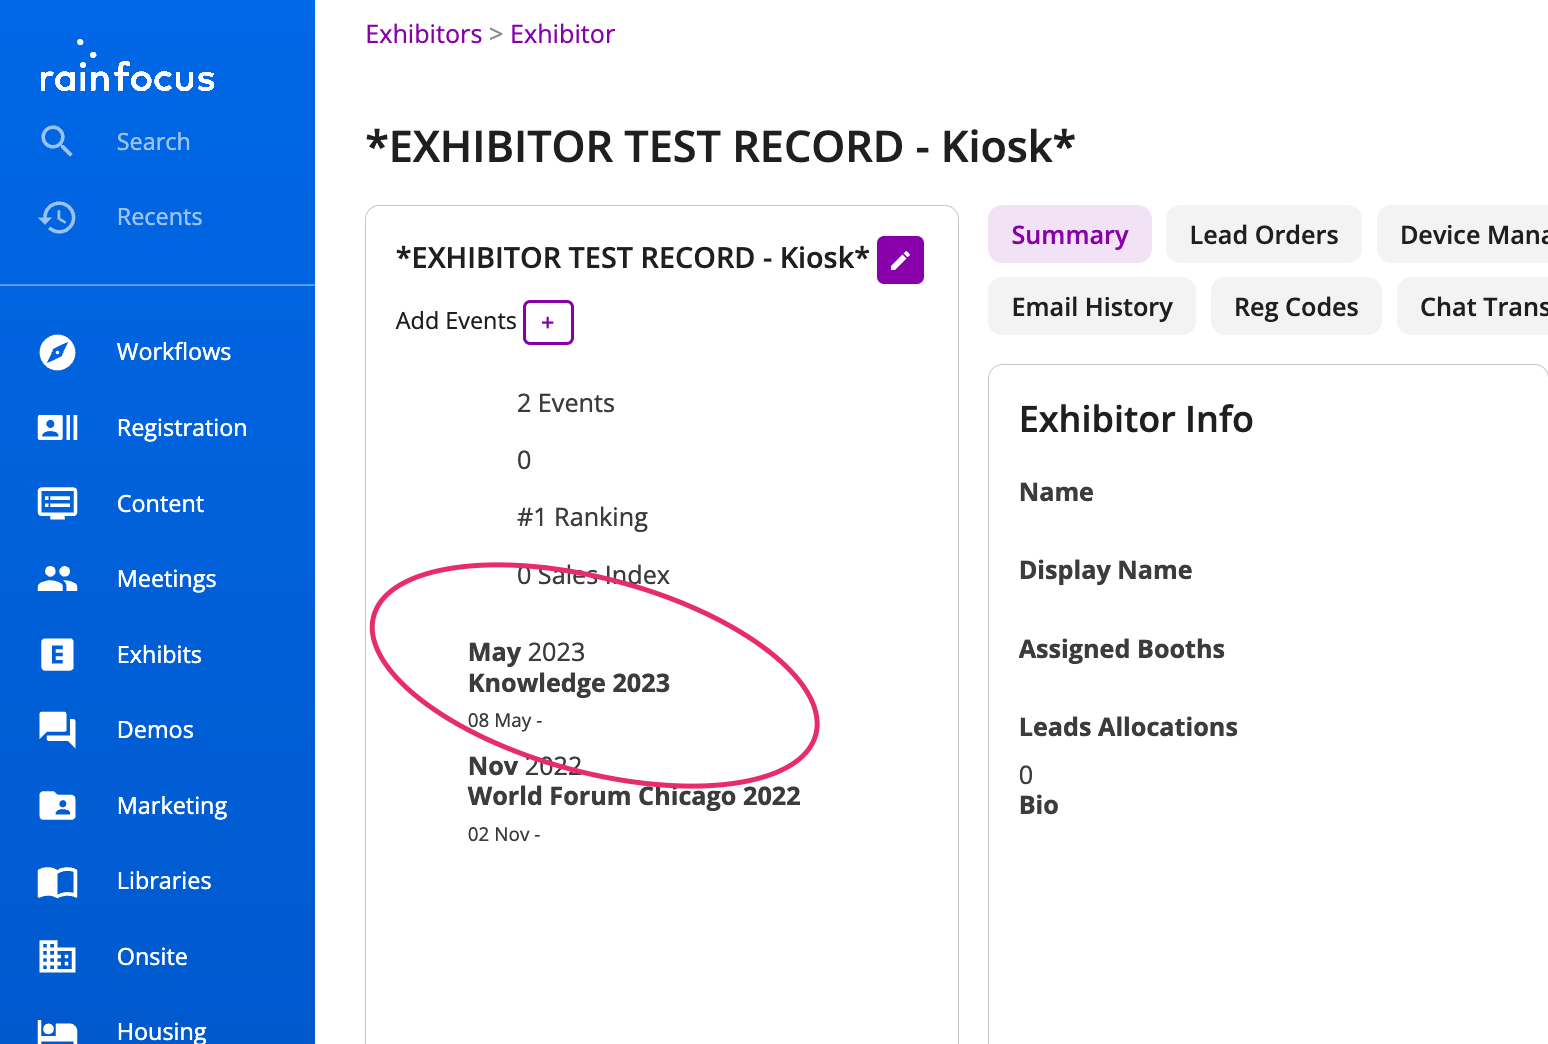Go to Workflows section

tap(174, 352)
